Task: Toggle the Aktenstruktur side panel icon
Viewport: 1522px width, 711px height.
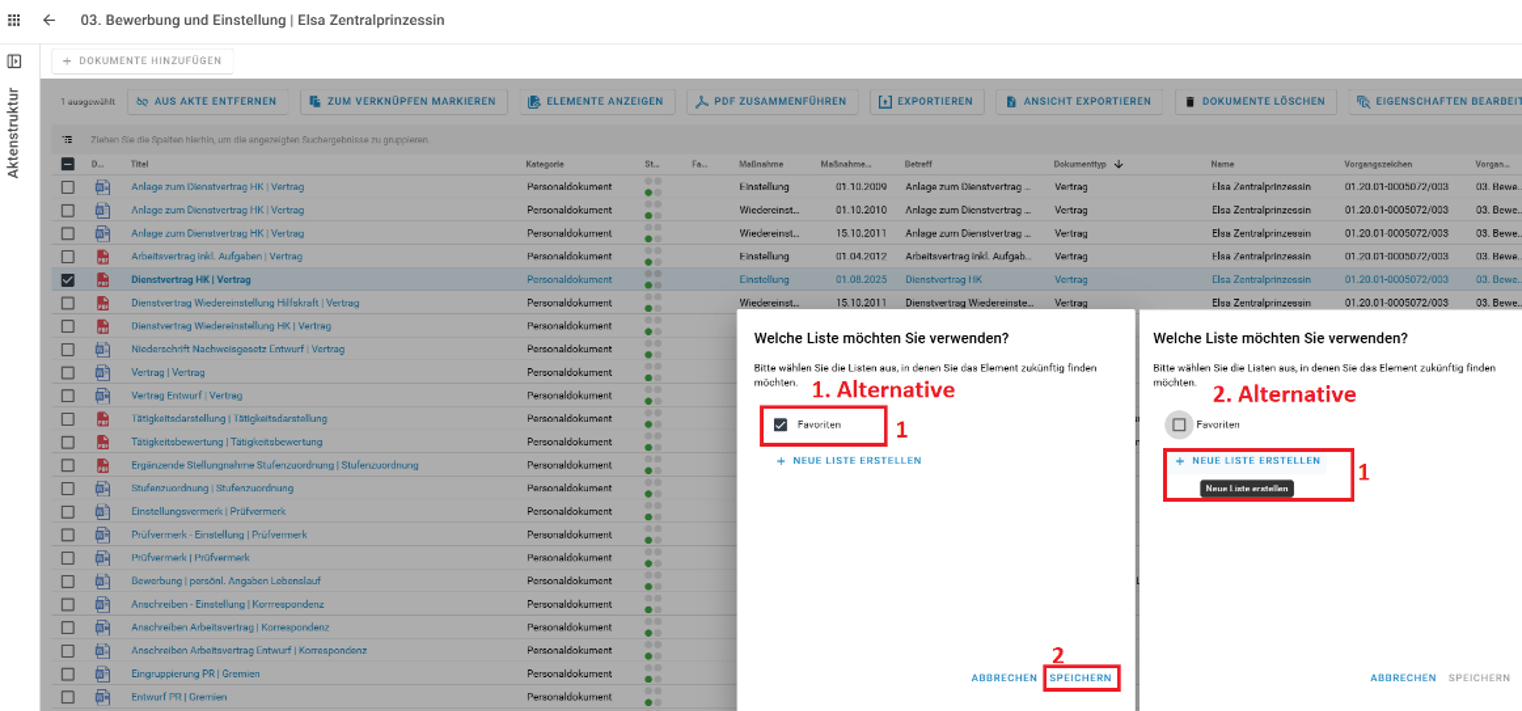Action: click(14, 62)
